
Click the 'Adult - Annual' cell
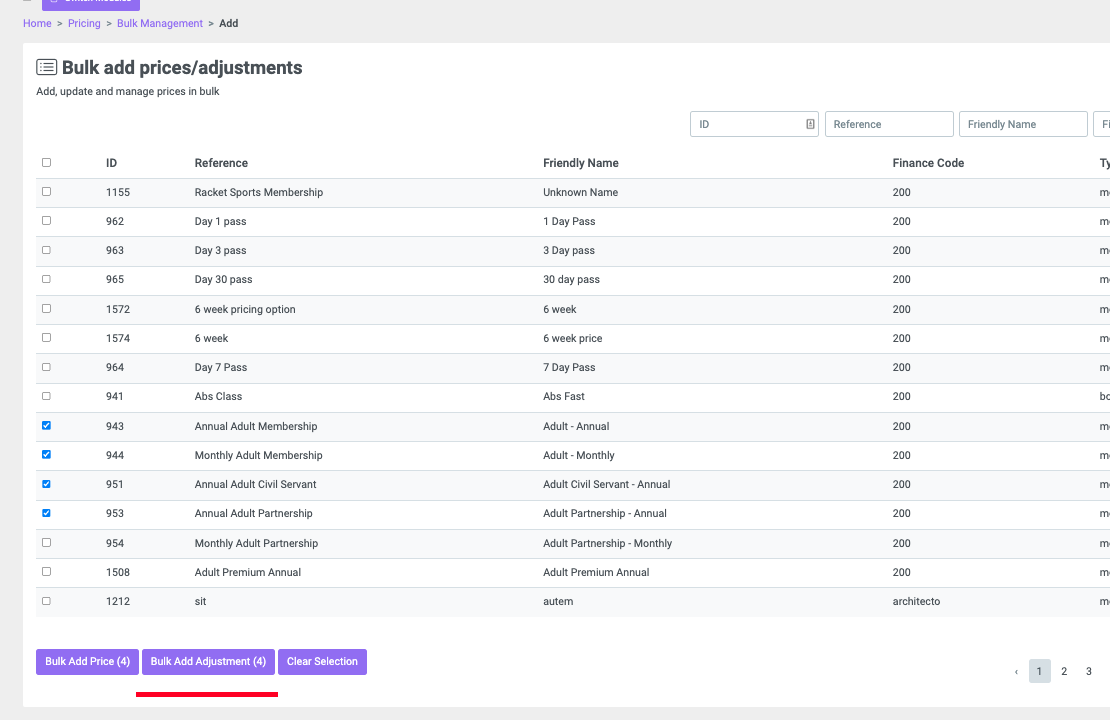[576, 426]
